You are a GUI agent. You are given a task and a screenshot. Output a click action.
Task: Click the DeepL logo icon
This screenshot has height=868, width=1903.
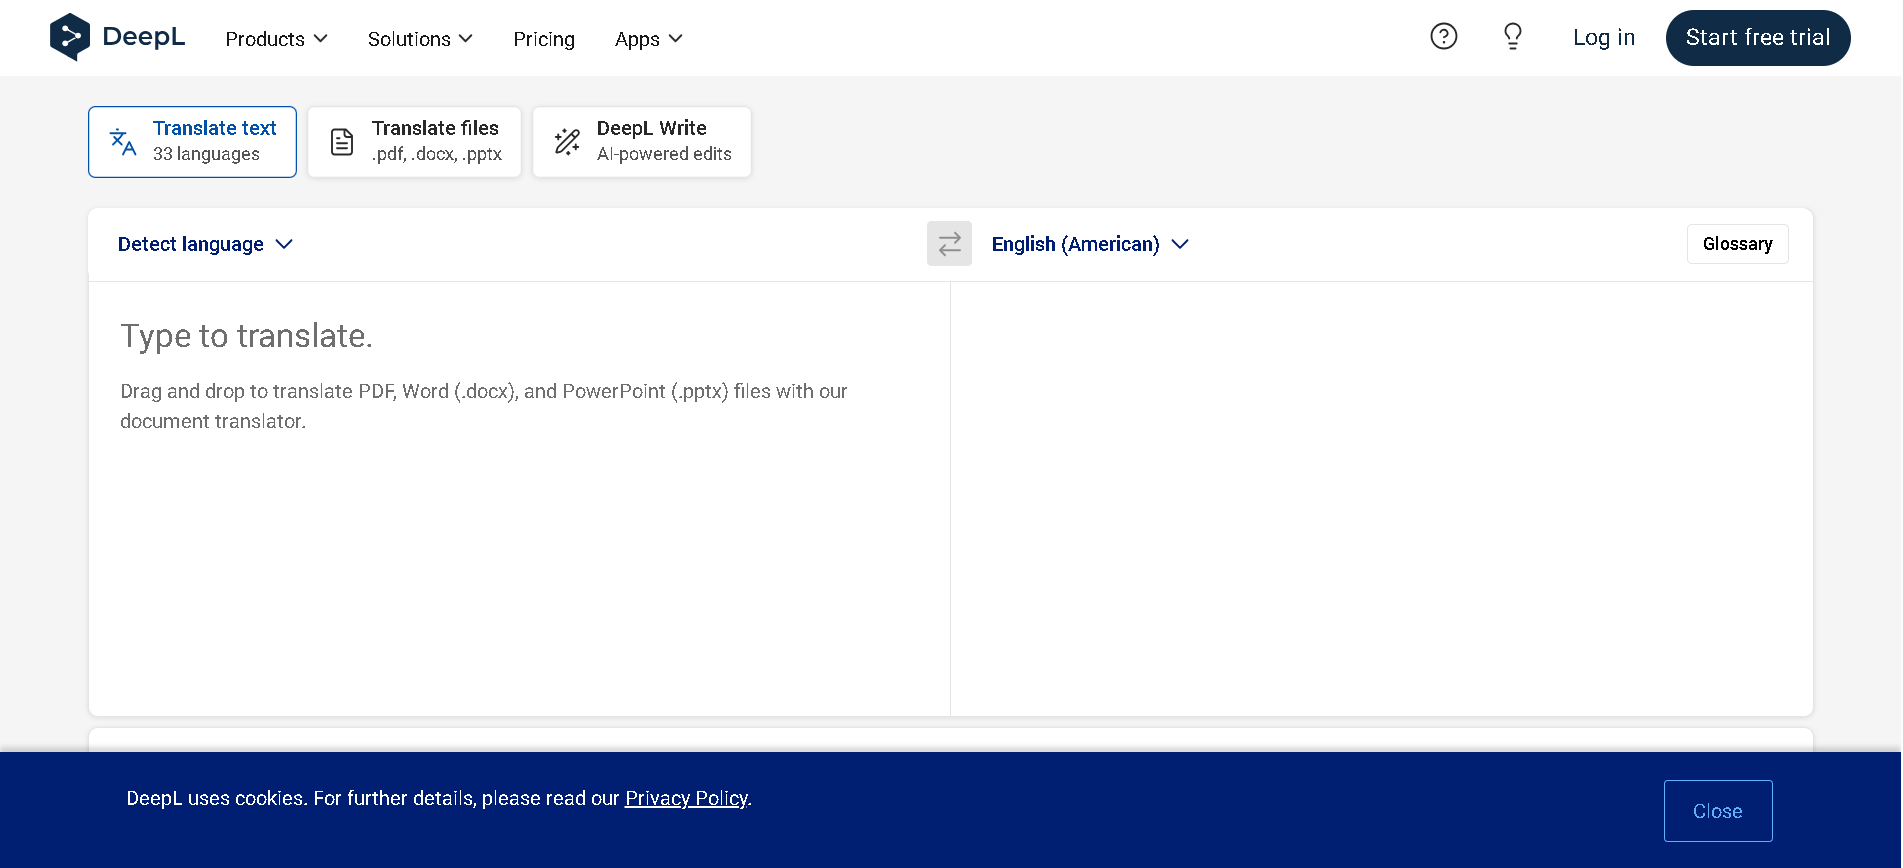click(70, 37)
